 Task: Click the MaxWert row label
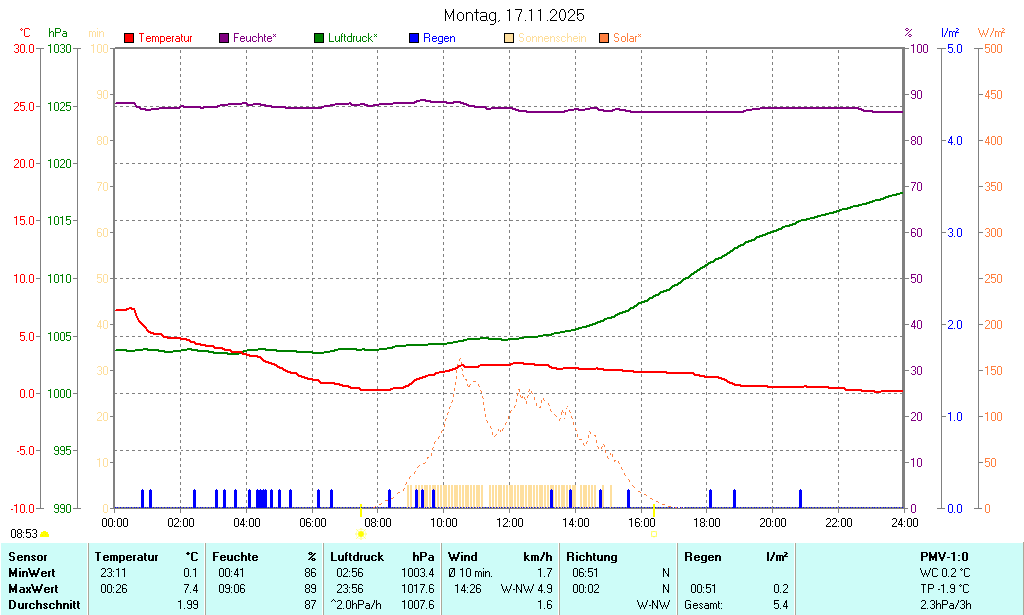[33, 588]
